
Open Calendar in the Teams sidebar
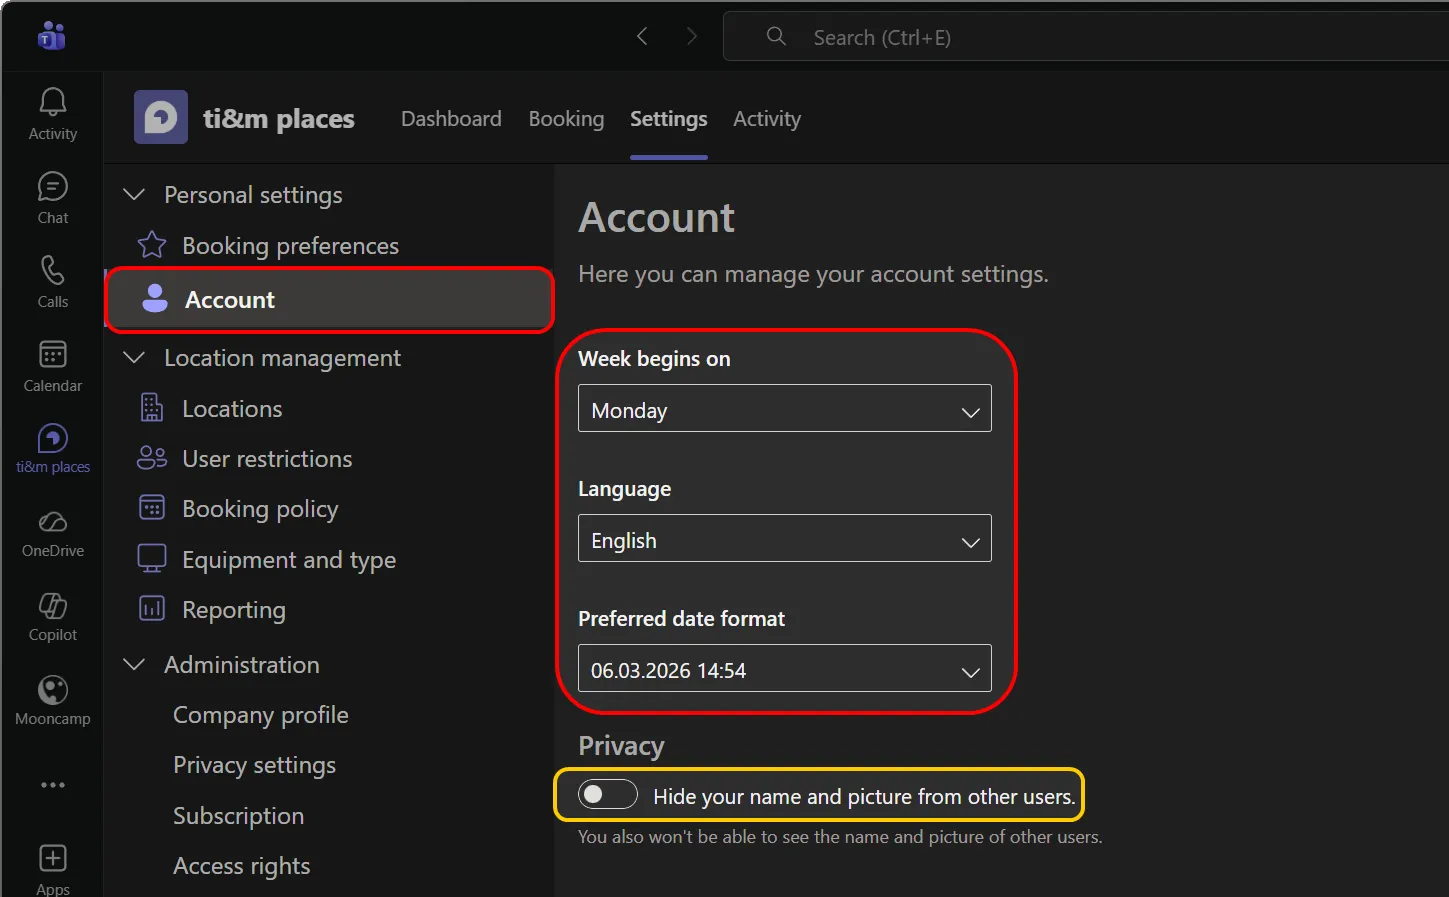click(x=52, y=366)
